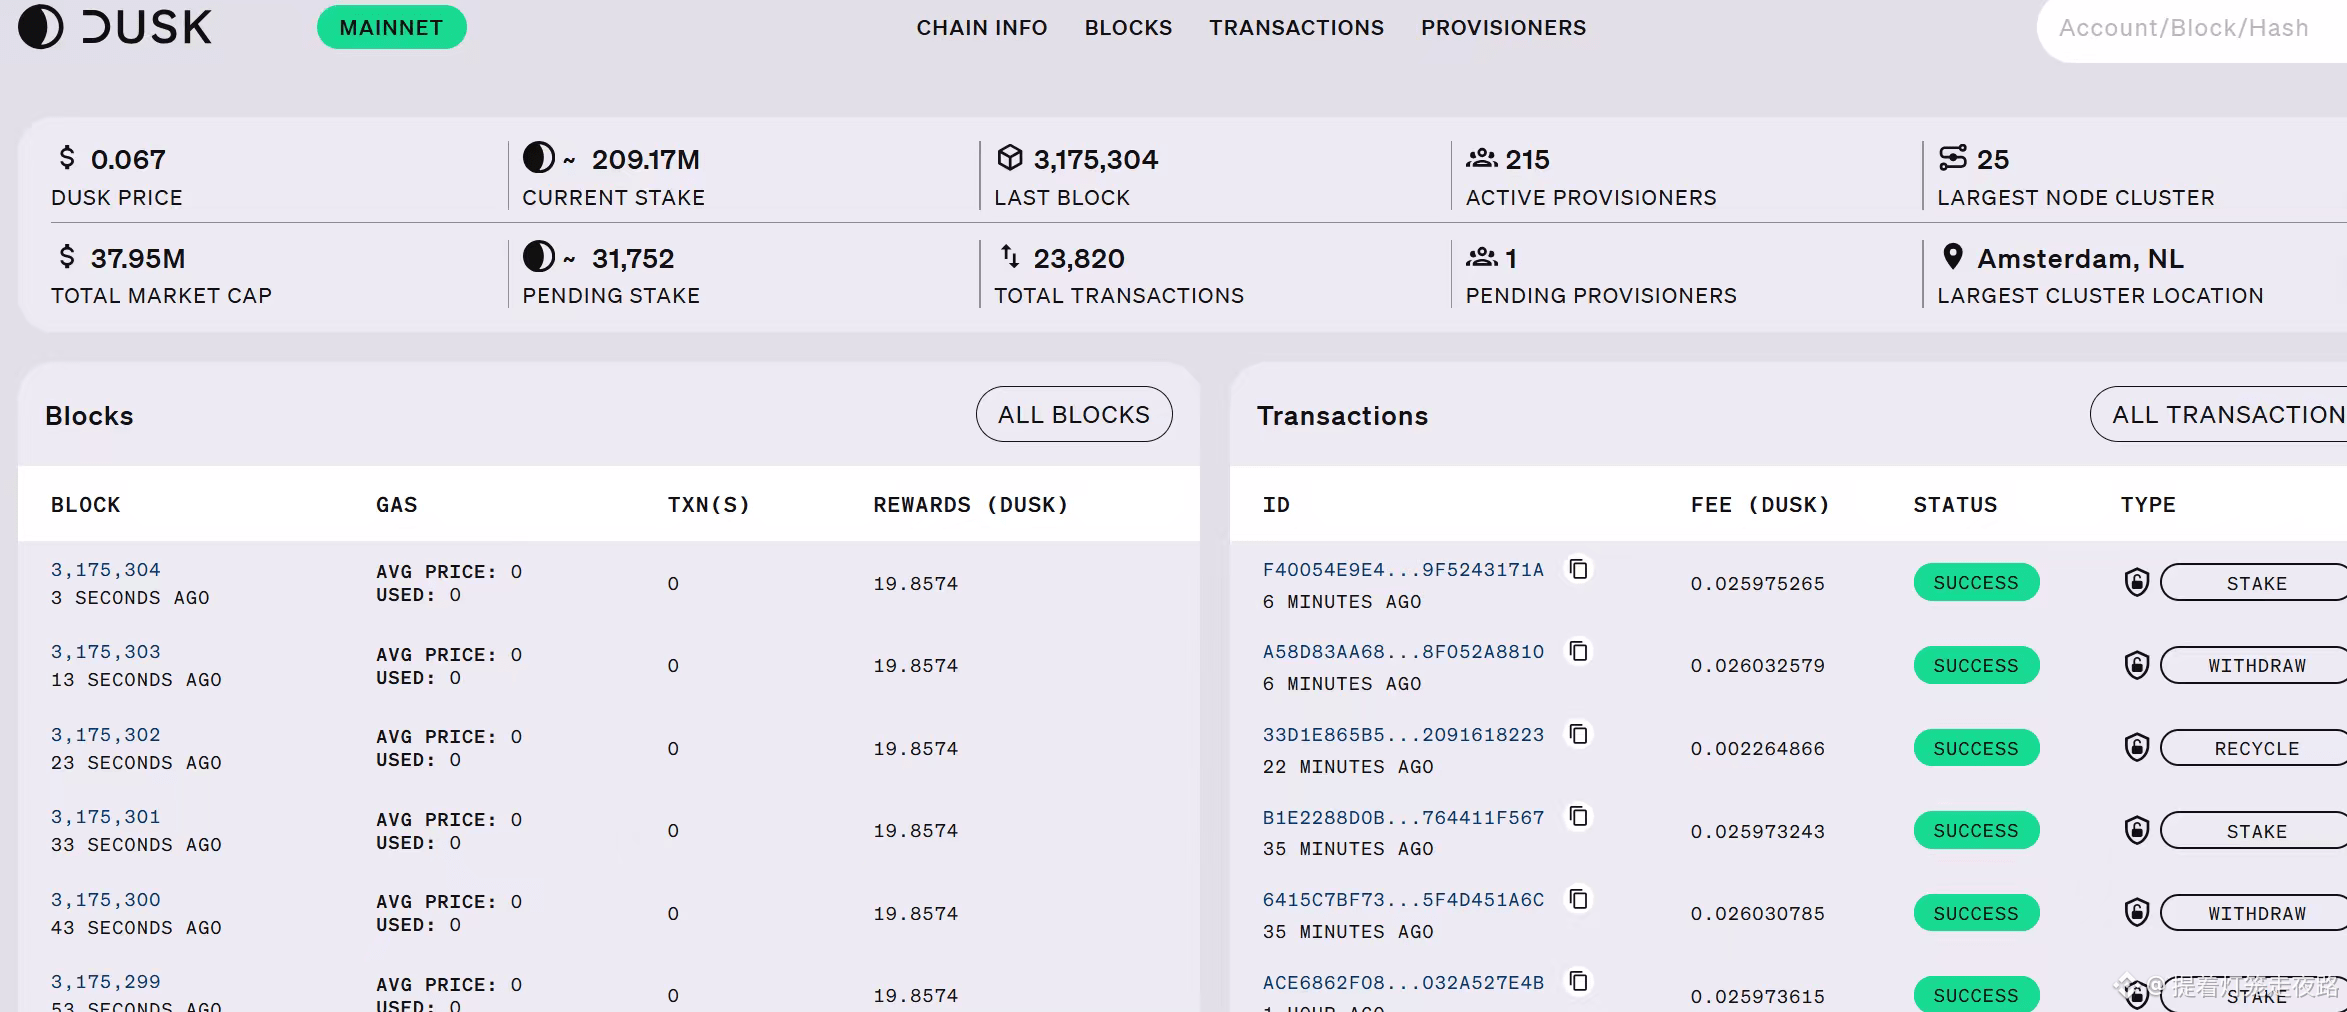Click the Dusk logo icon
2347x1012 pixels.
pyautogui.click(x=40, y=27)
